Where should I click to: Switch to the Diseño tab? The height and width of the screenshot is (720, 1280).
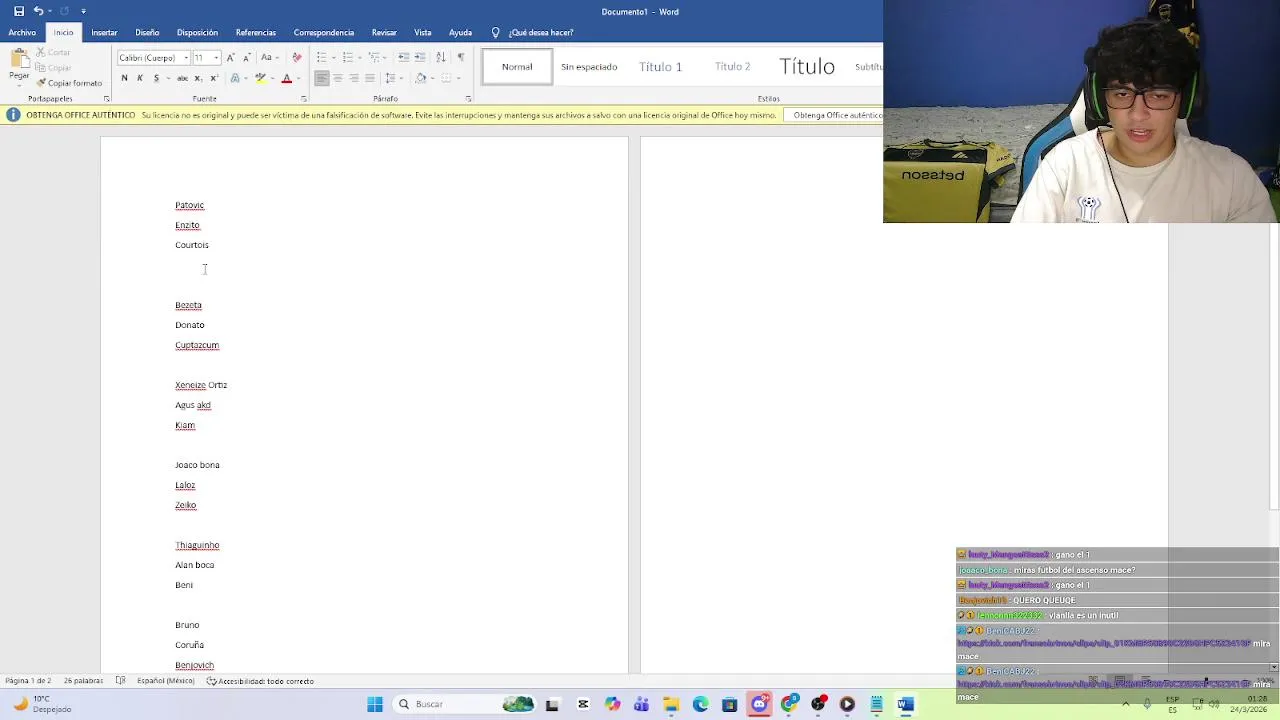pyautogui.click(x=147, y=33)
